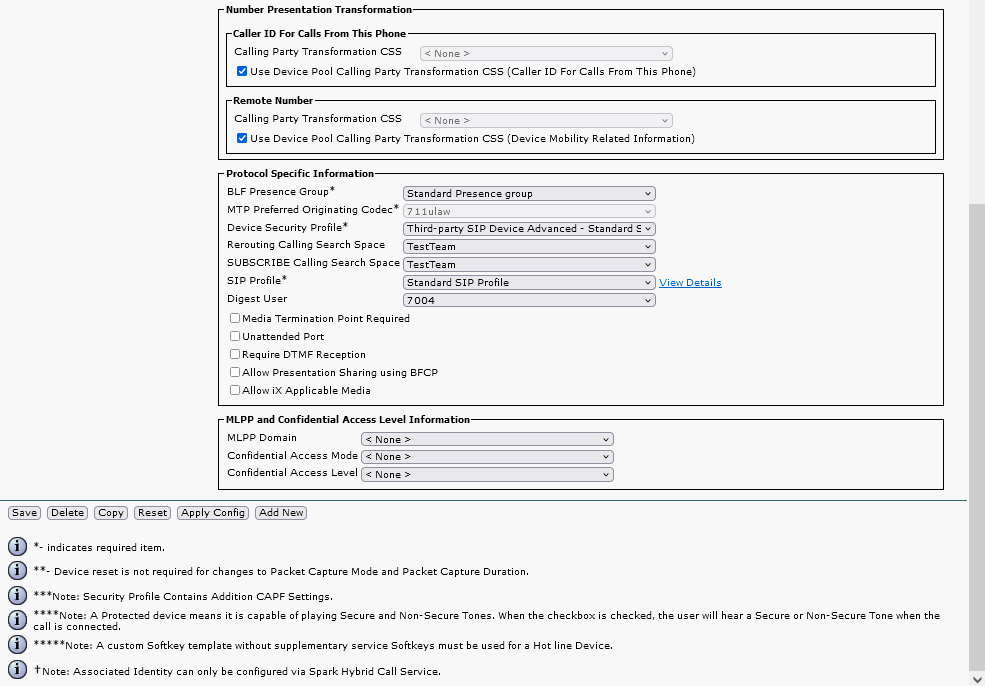This screenshot has height=686, width=985.
Task: Click the info icon beside Packet Capture note
Action: pyautogui.click(x=17, y=571)
